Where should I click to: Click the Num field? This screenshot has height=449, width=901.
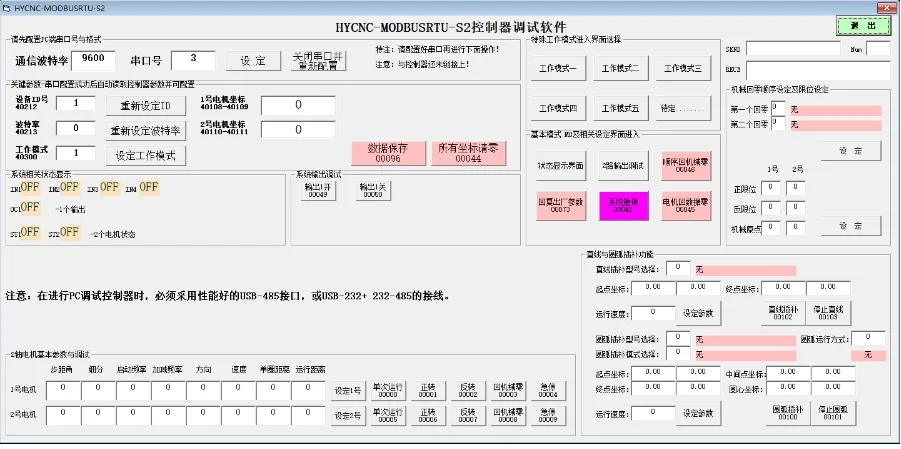tap(877, 48)
